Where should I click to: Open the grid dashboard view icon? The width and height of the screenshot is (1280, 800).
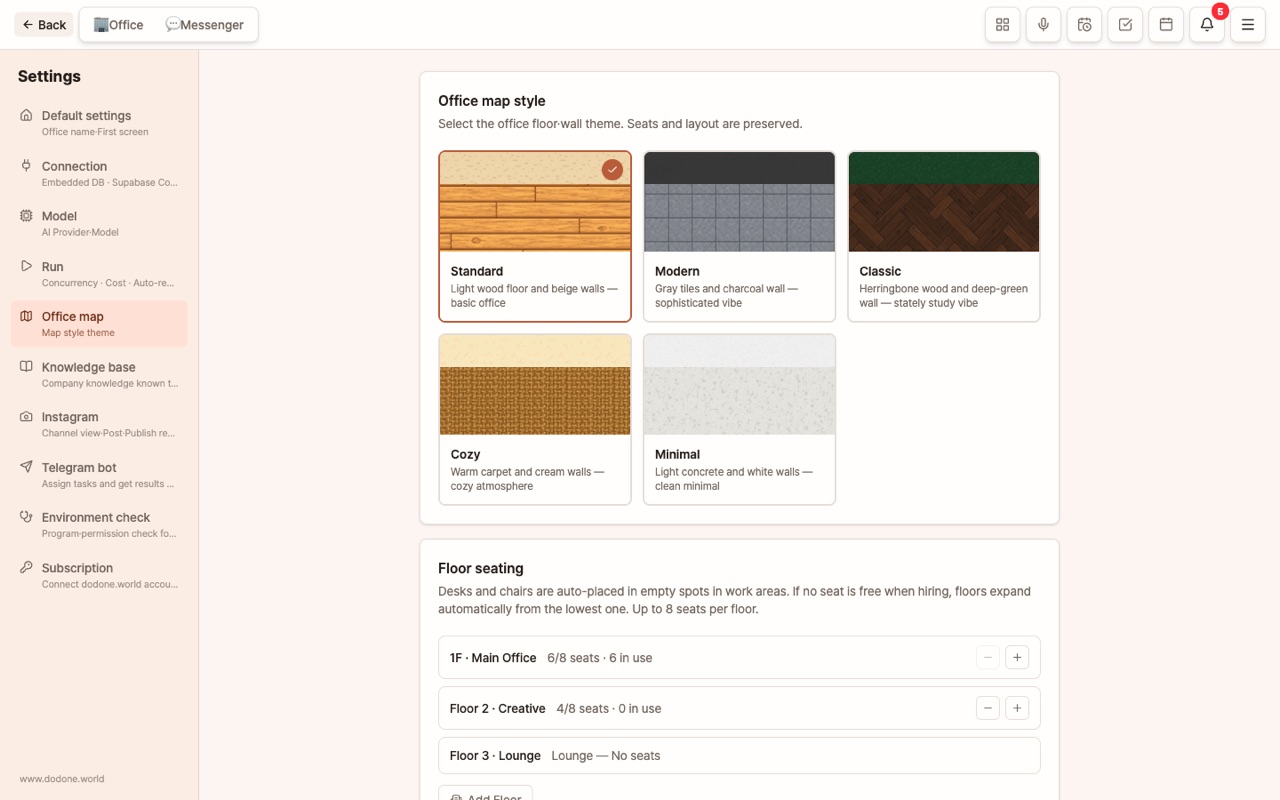pyautogui.click(x=1002, y=25)
